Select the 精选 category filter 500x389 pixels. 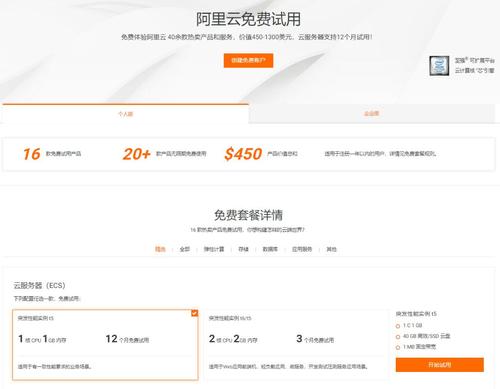click(160, 249)
